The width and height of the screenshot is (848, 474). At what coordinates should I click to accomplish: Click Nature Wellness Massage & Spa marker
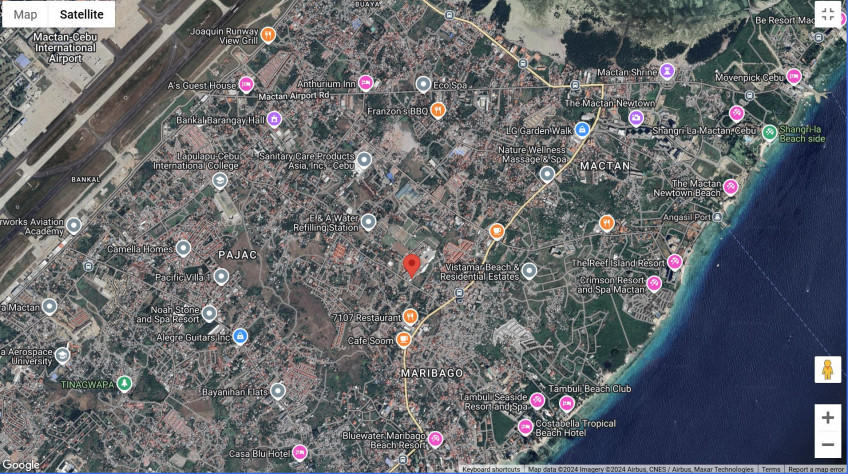(x=547, y=174)
